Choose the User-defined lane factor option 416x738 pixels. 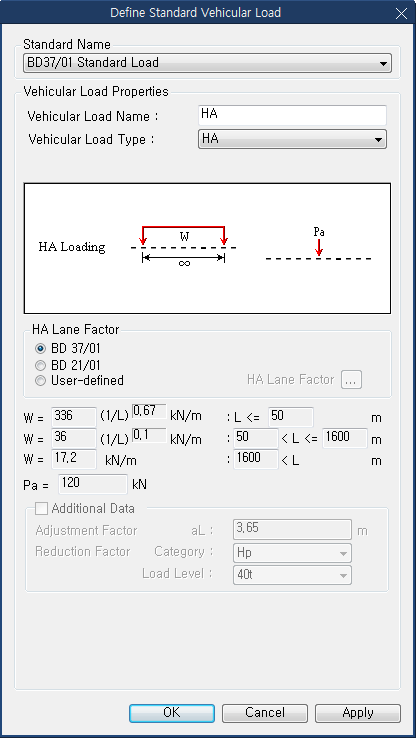[x=40, y=381]
